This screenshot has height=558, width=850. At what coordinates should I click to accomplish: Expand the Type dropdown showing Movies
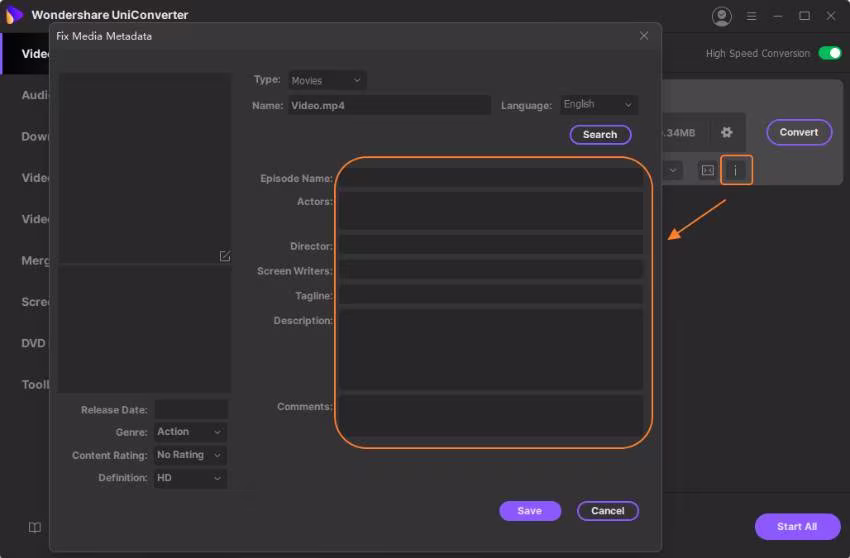coord(327,80)
